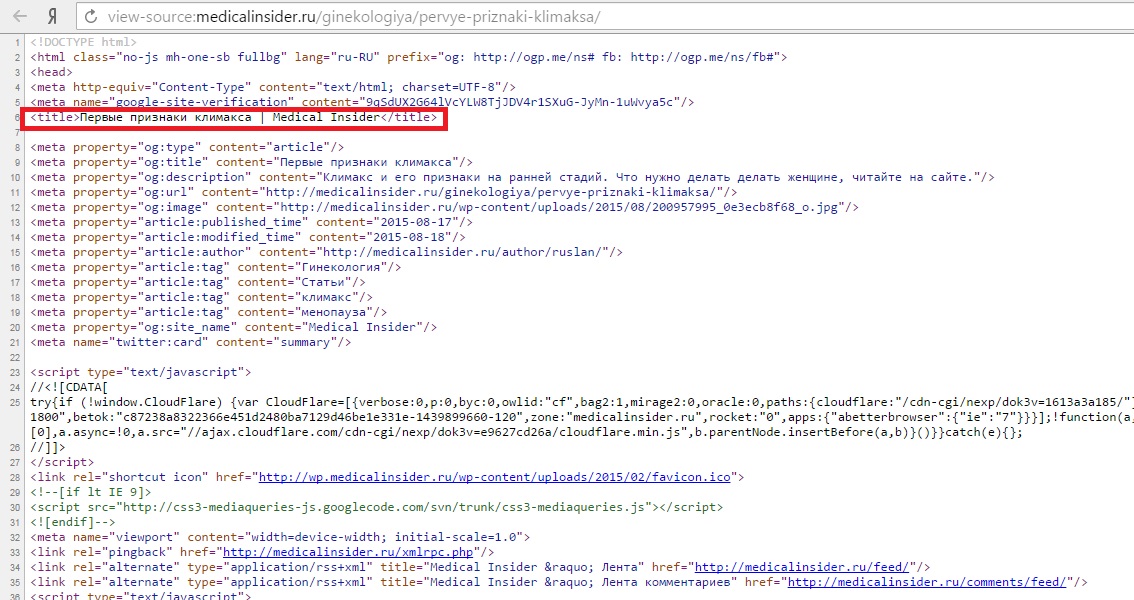Click the html class="no-js" line

coord(409,57)
